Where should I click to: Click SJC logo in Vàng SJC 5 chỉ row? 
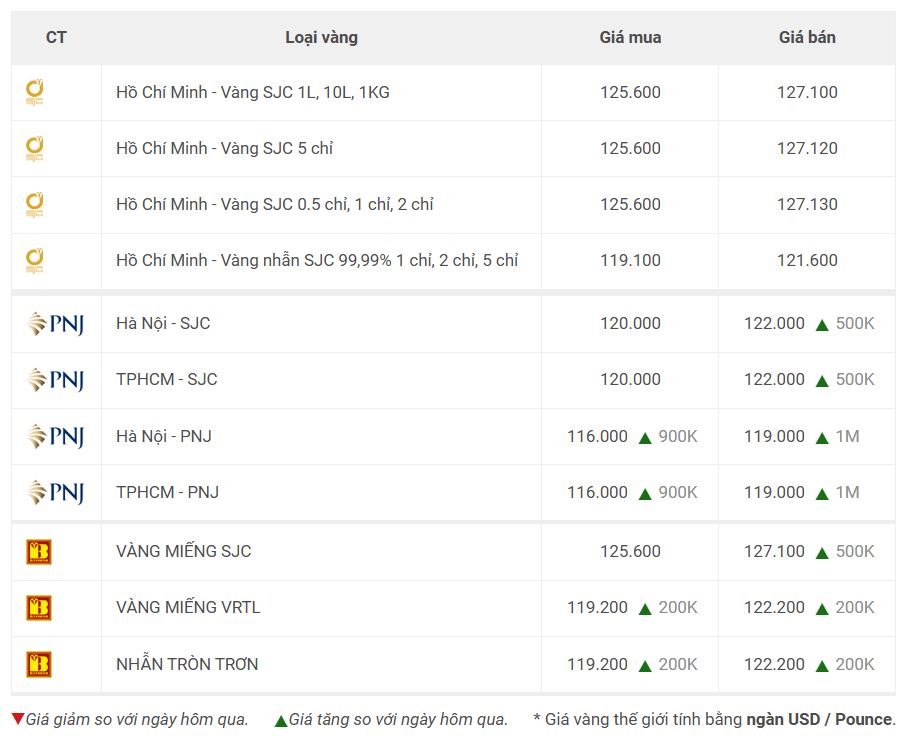[35, 148]
